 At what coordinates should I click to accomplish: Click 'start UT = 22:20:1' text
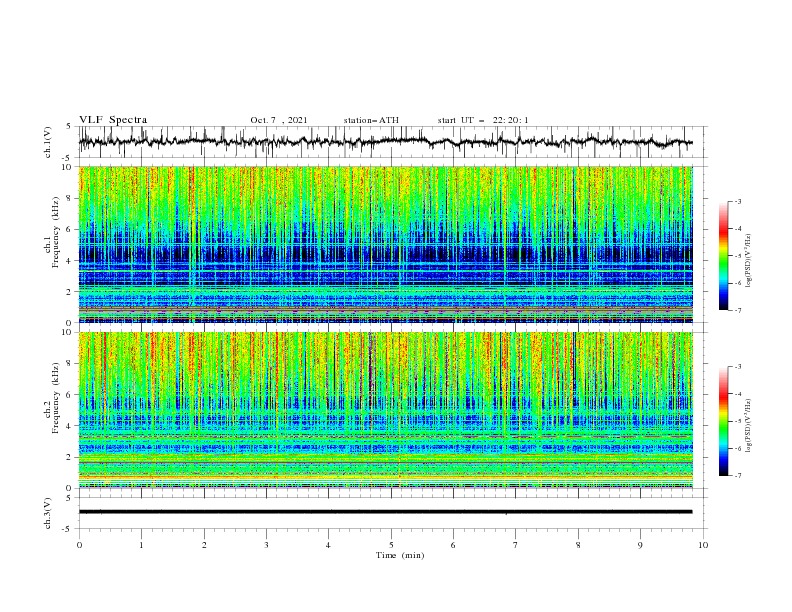pos(483,120)
